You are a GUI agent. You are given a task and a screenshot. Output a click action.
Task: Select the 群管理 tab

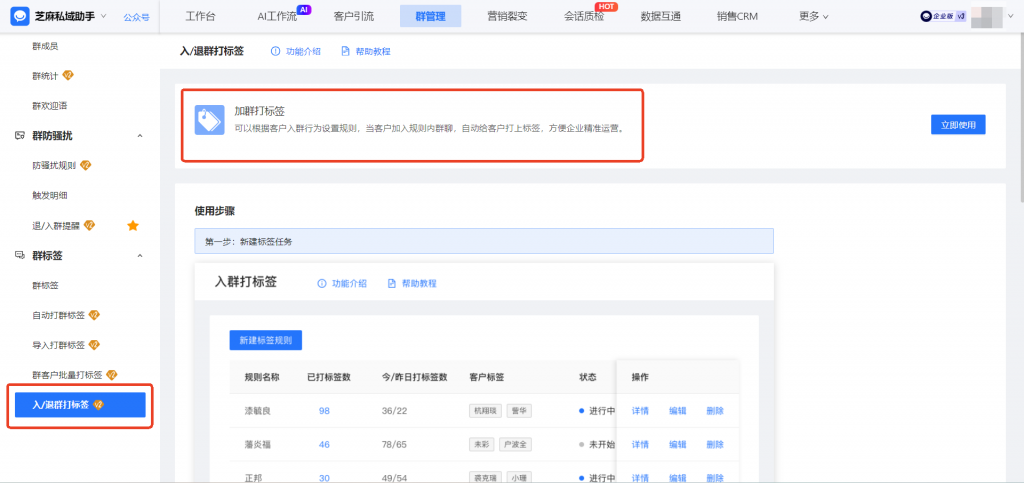(430, 16)
